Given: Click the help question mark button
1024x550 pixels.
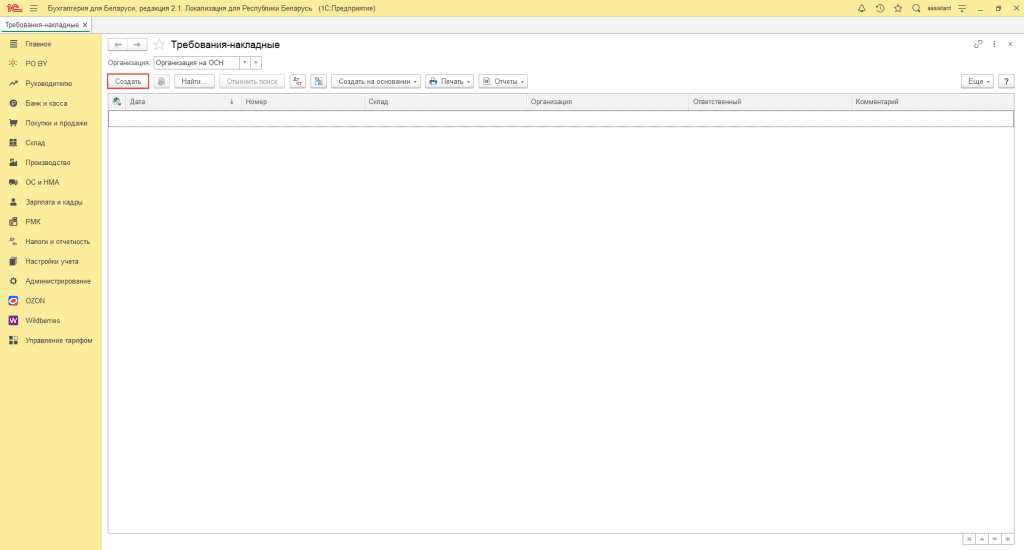Looking at the screenshot, I should (x=1006, y=82).
